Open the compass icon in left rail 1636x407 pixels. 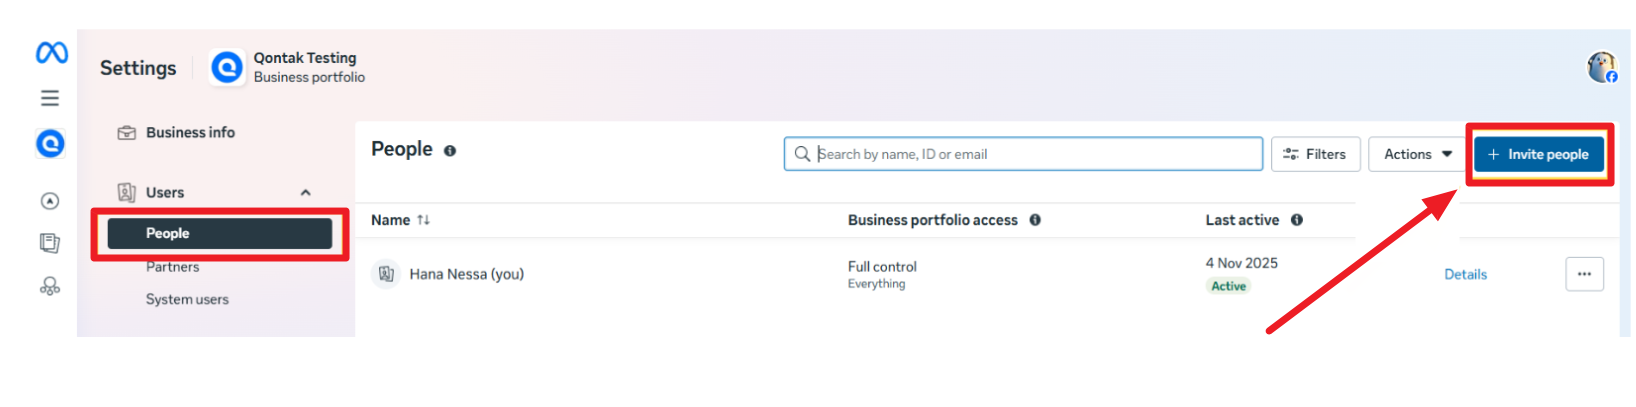coord(50,201)
